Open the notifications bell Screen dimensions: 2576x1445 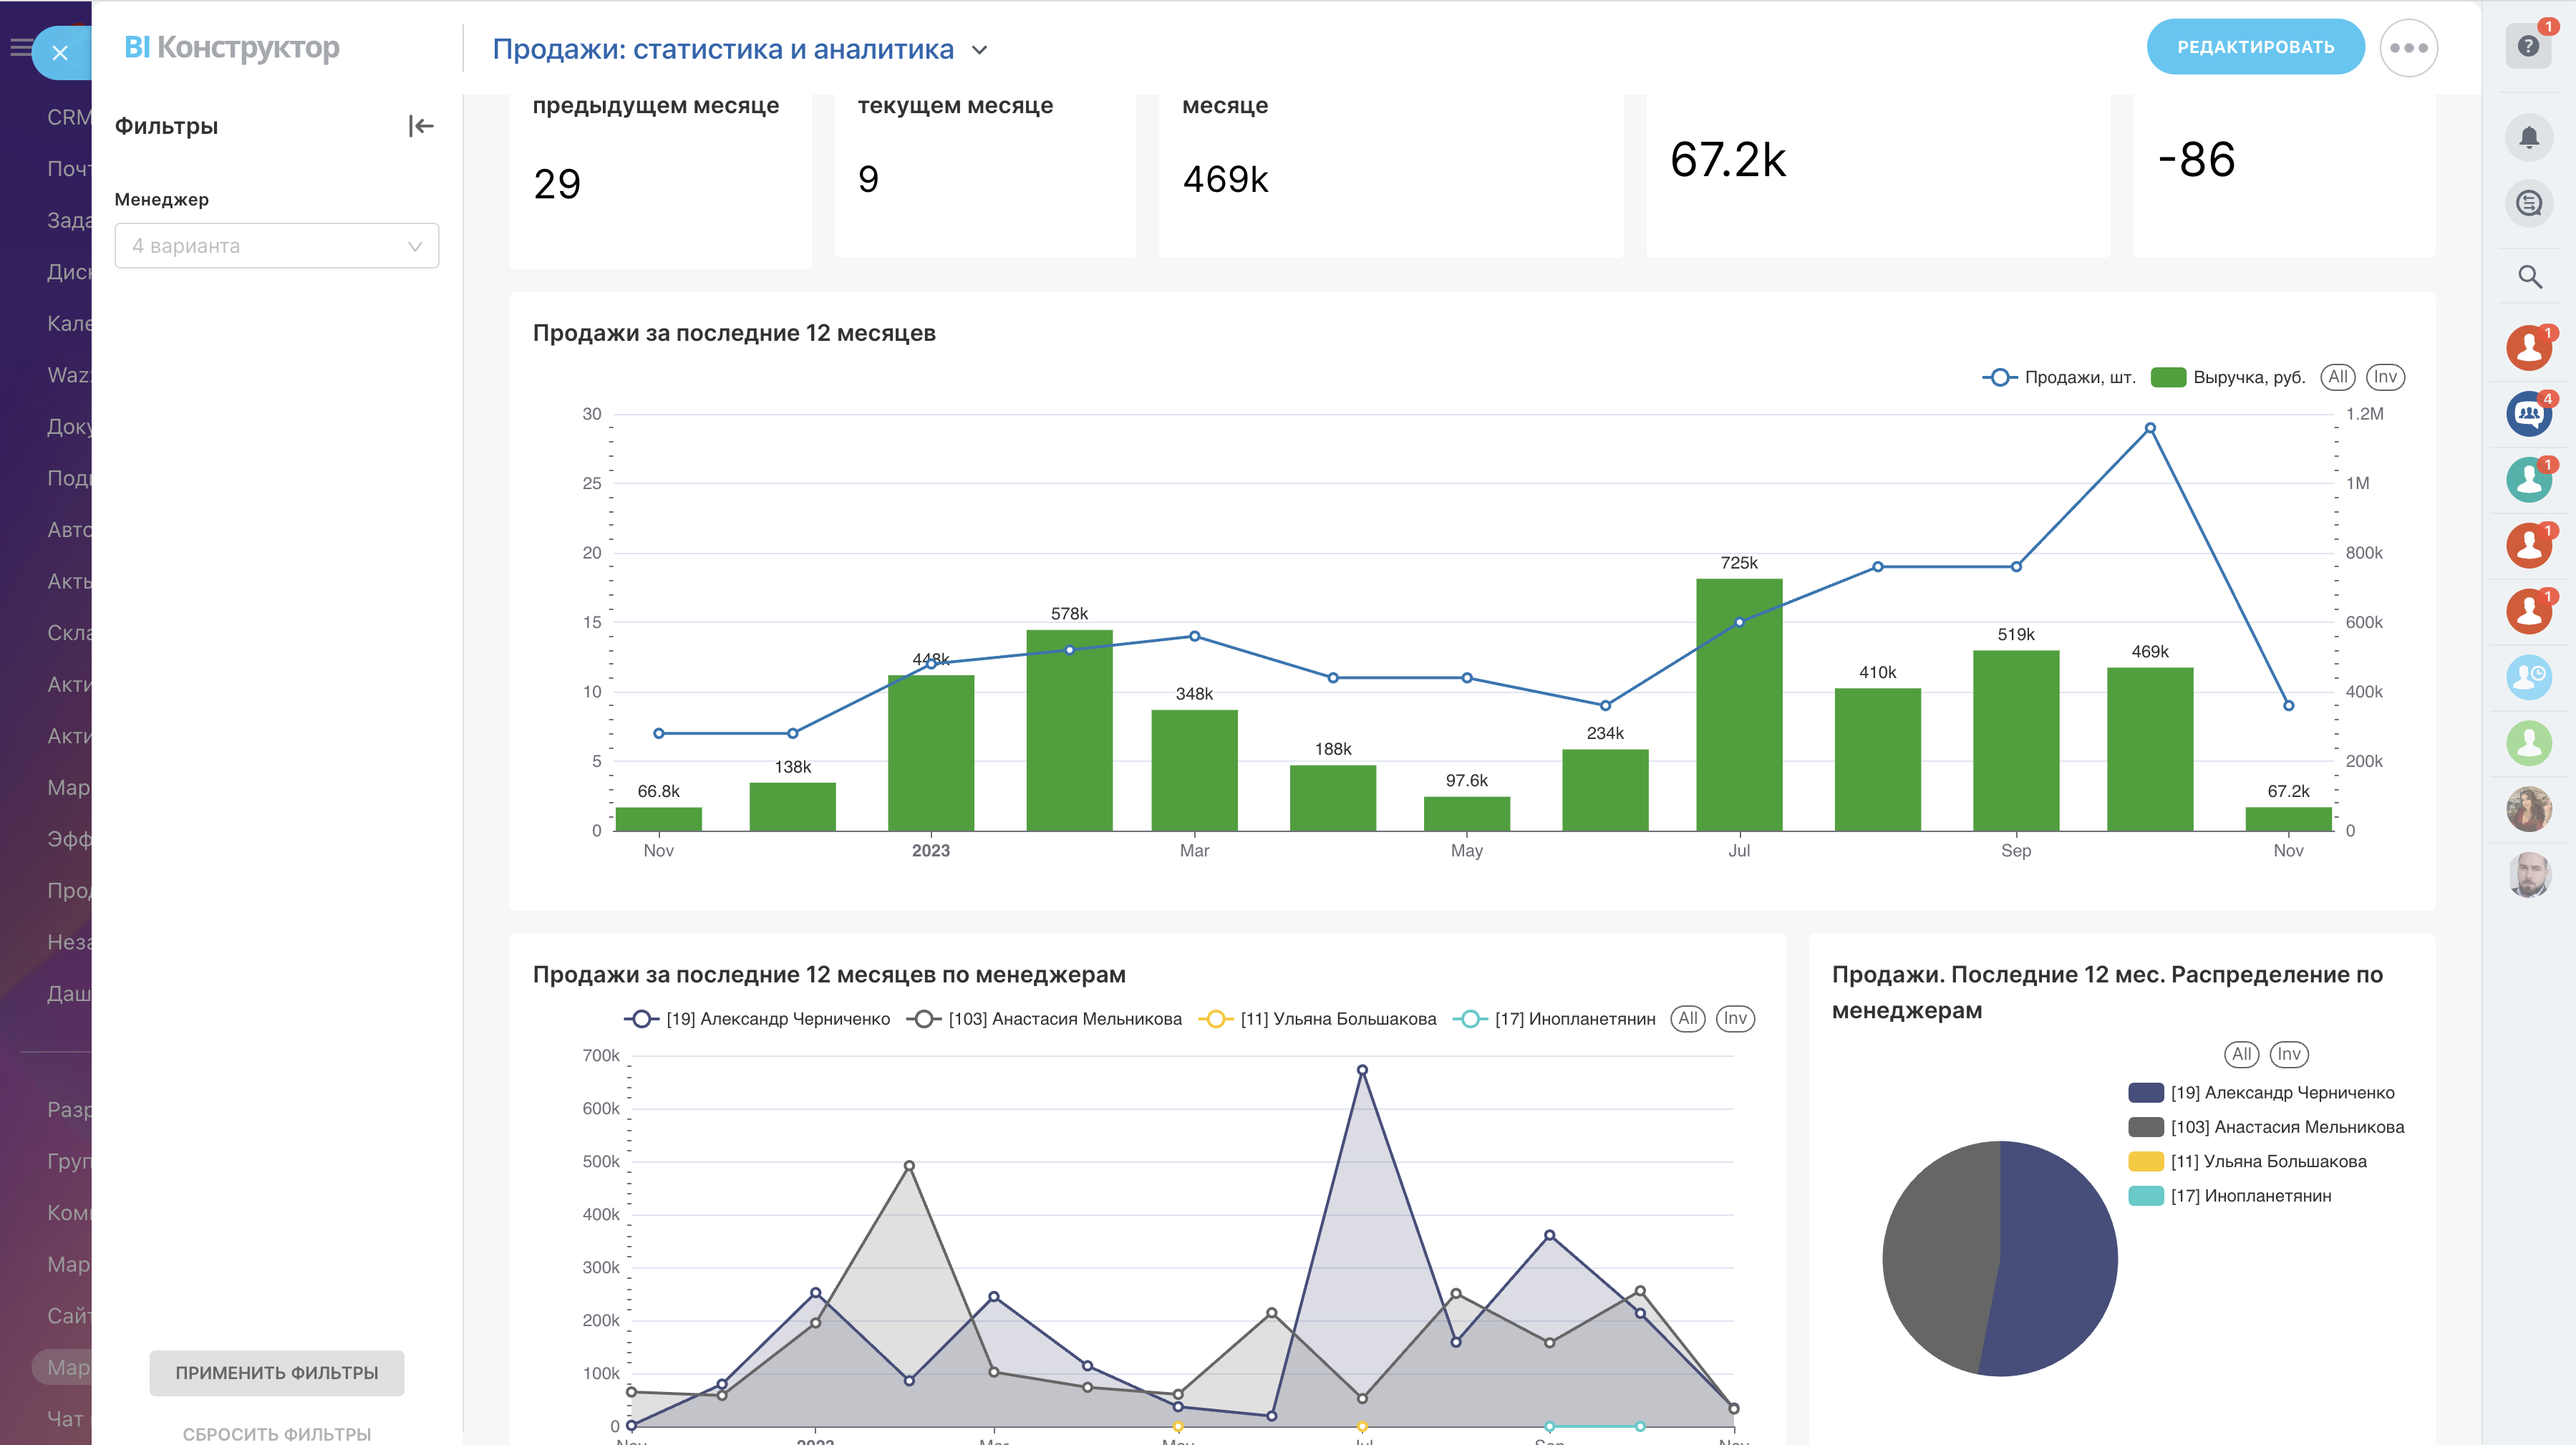point(2528,137)
